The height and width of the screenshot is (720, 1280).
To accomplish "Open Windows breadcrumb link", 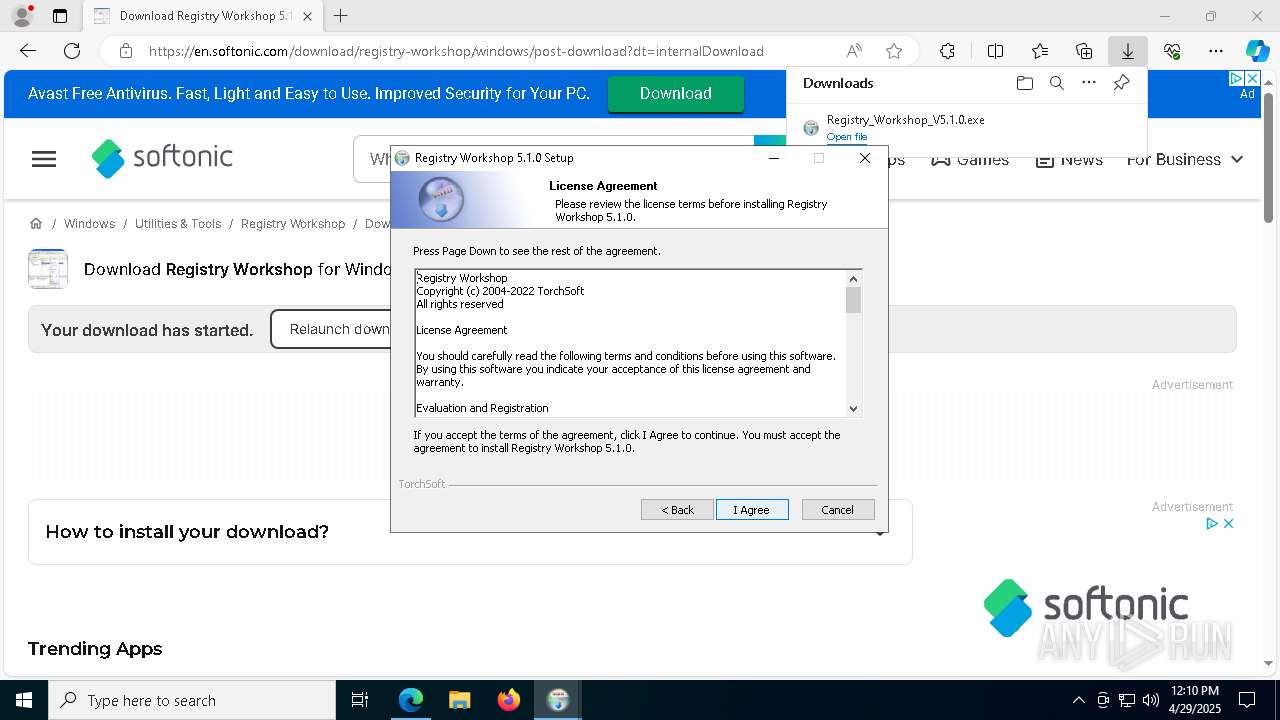I will pos(89,224).
